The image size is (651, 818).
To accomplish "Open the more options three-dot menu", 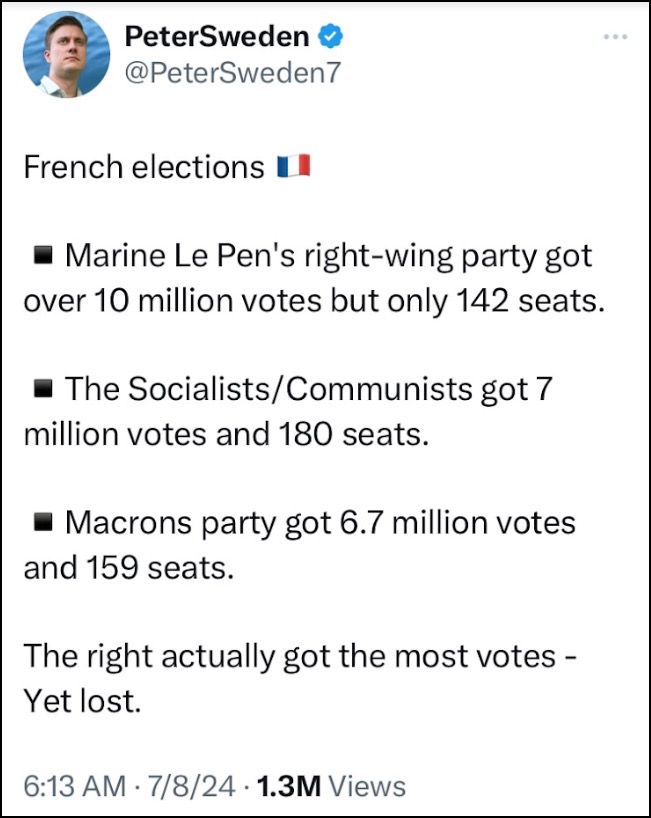I will pyautogui.click(x=615, y=37).
